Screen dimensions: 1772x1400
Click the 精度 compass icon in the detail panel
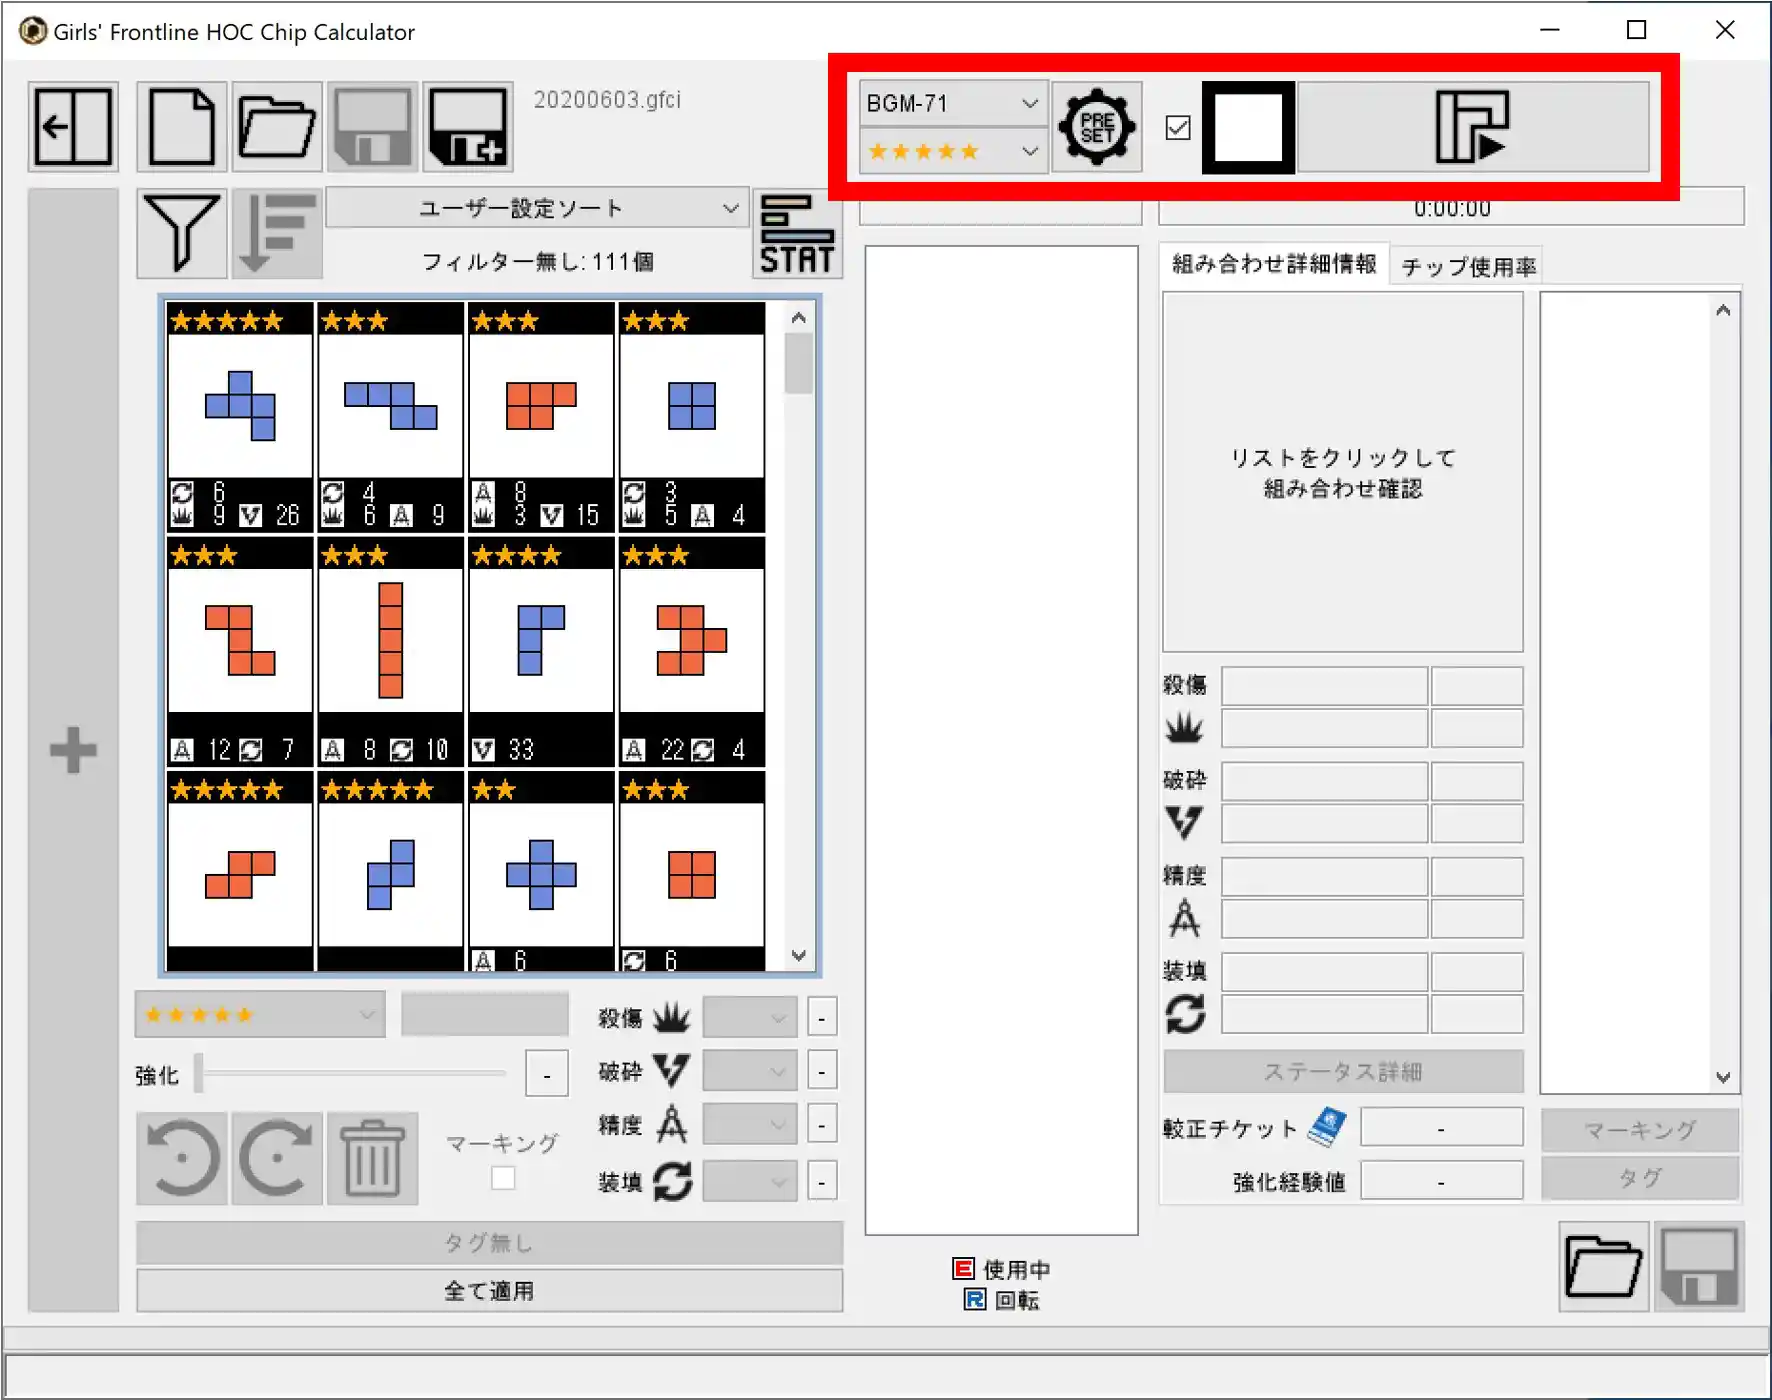(x=1184, y=918)
